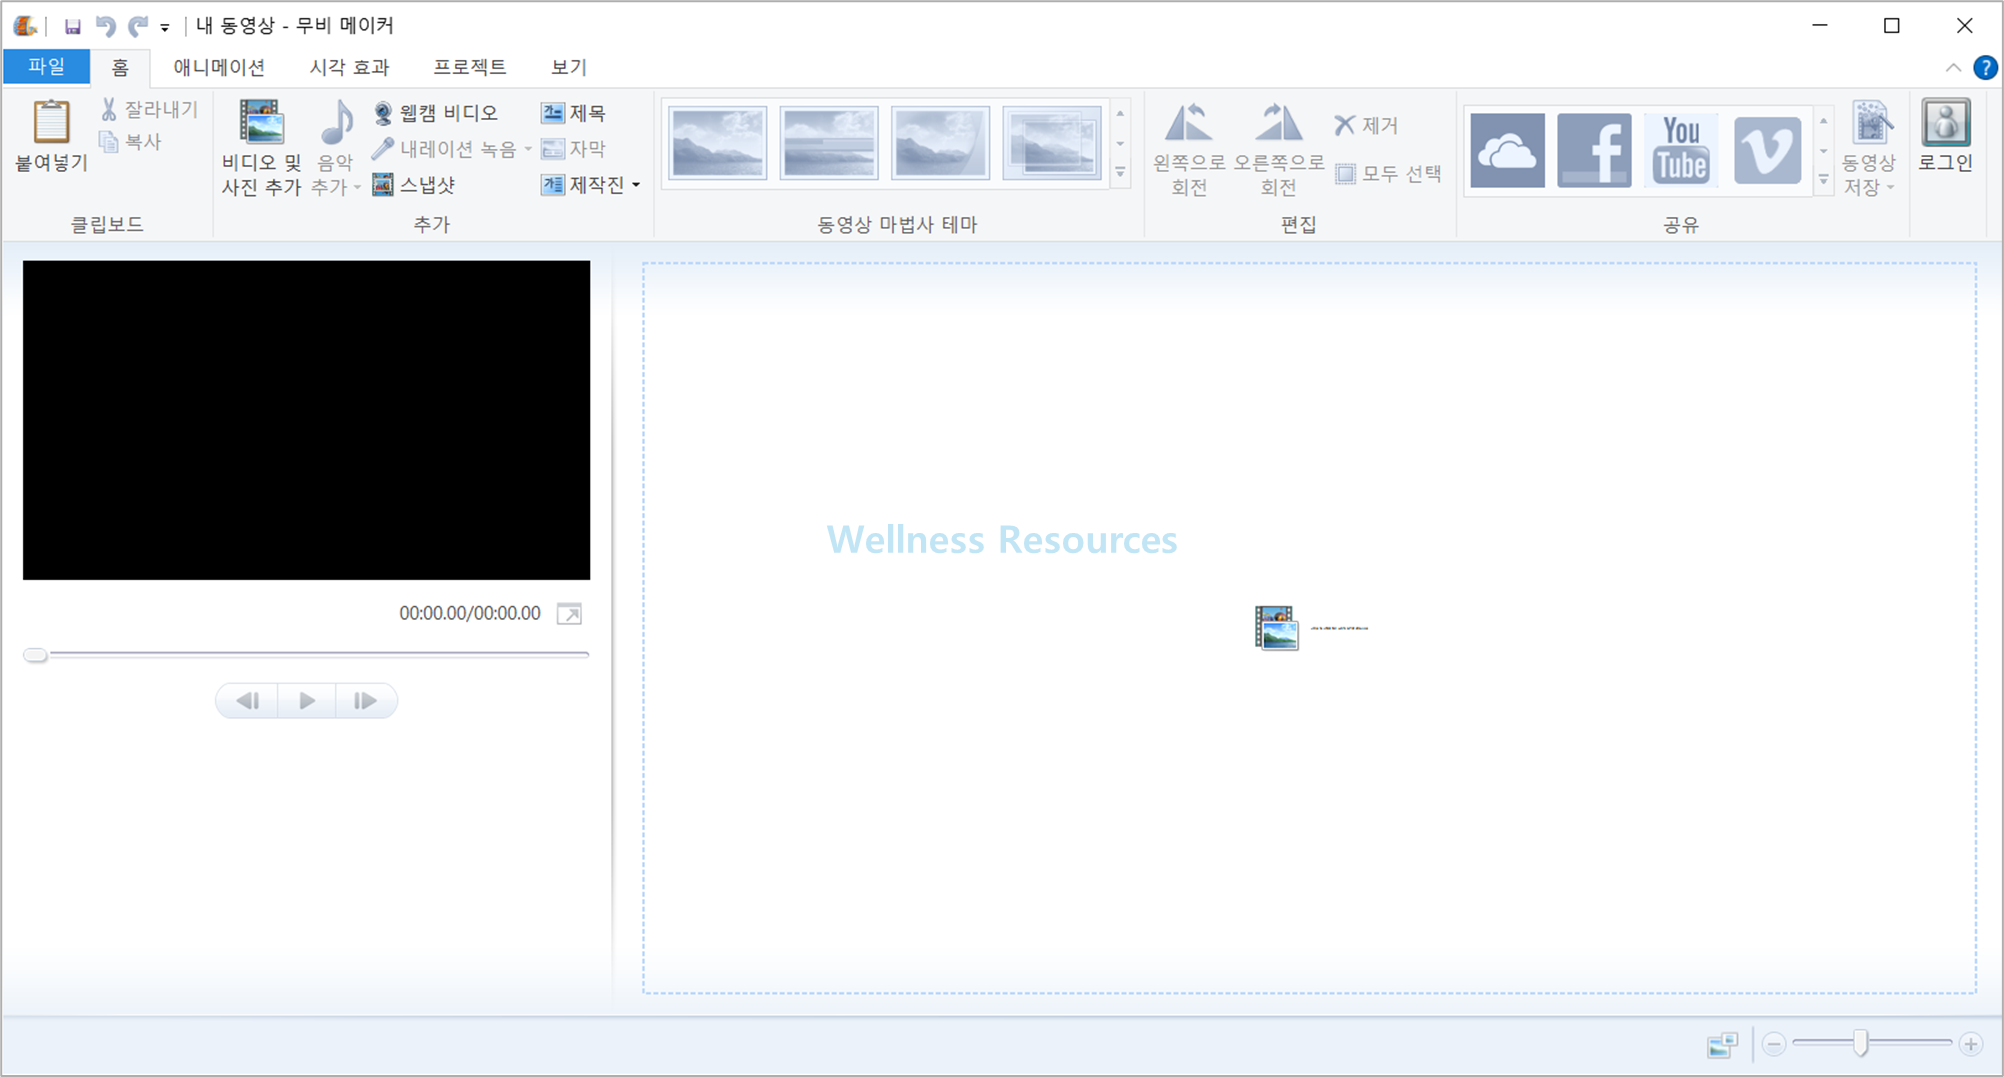The width and height of the screenshot is (2004, 1077).
Task: Add videos and photos (비디오 및 사진 추가)
Action: (x=261, y=147)
